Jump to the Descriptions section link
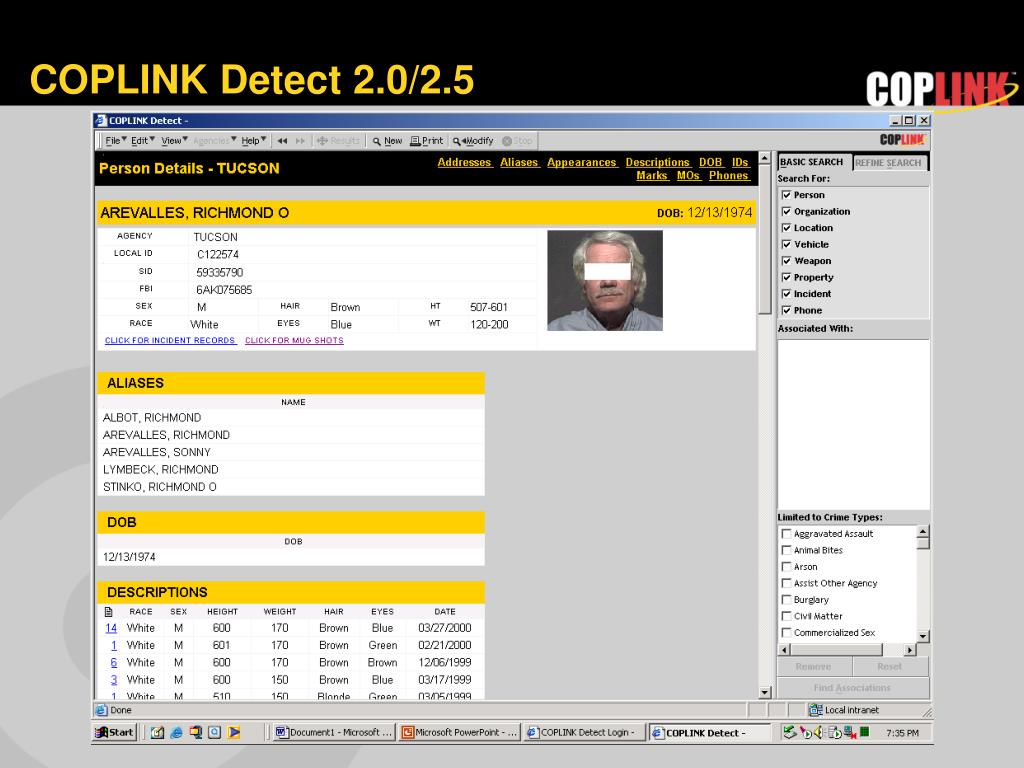1024x768 pixels. click(658, 162)
